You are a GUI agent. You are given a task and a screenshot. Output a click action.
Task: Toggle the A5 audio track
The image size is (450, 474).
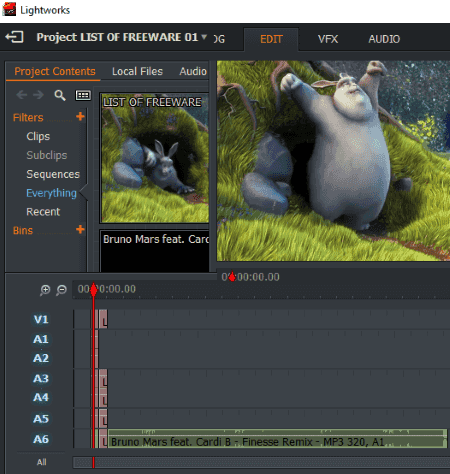click(41, 419)
